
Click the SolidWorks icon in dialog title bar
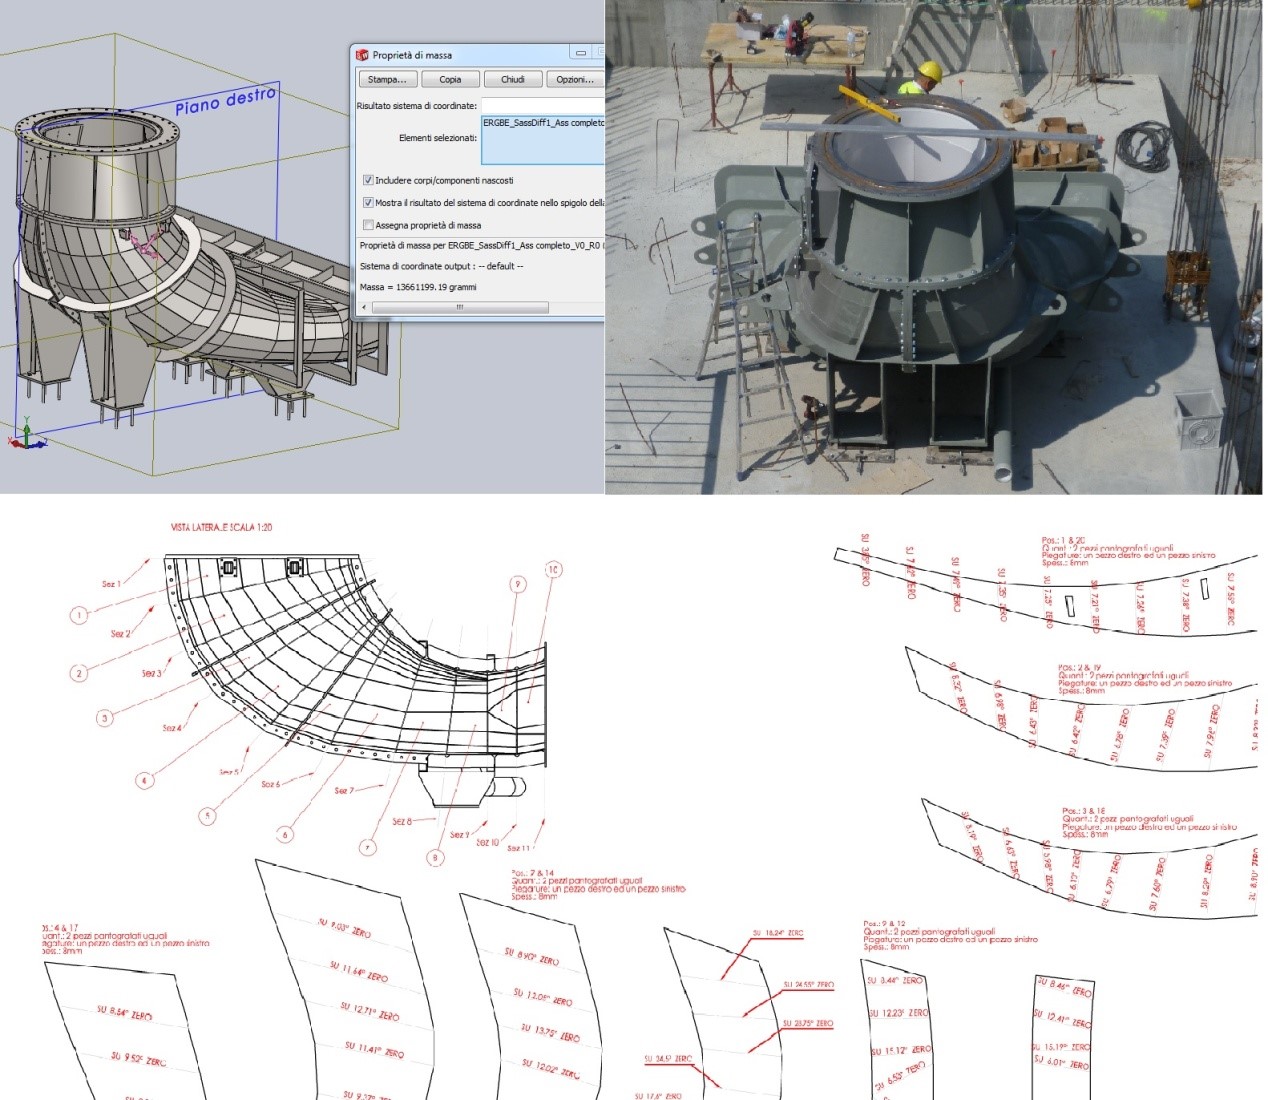coord(362,55)
